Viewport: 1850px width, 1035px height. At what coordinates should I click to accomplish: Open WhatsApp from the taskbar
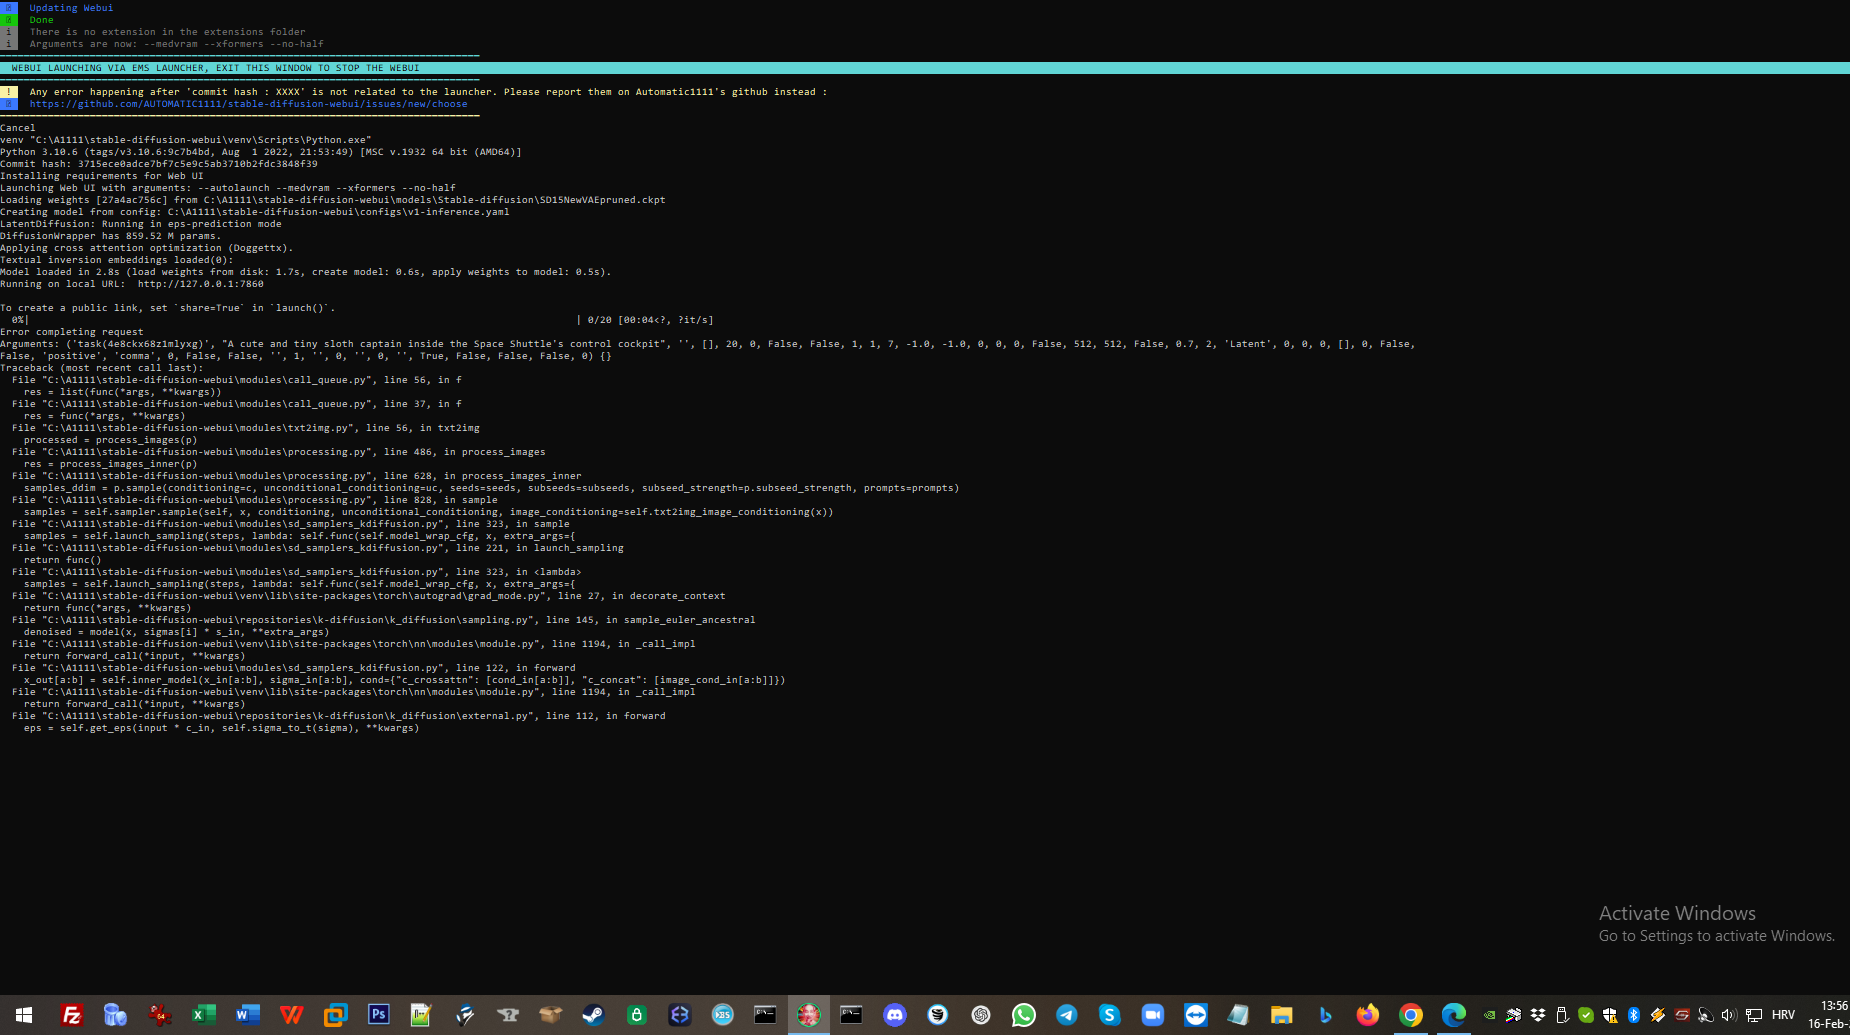tap(1024, 1015)
